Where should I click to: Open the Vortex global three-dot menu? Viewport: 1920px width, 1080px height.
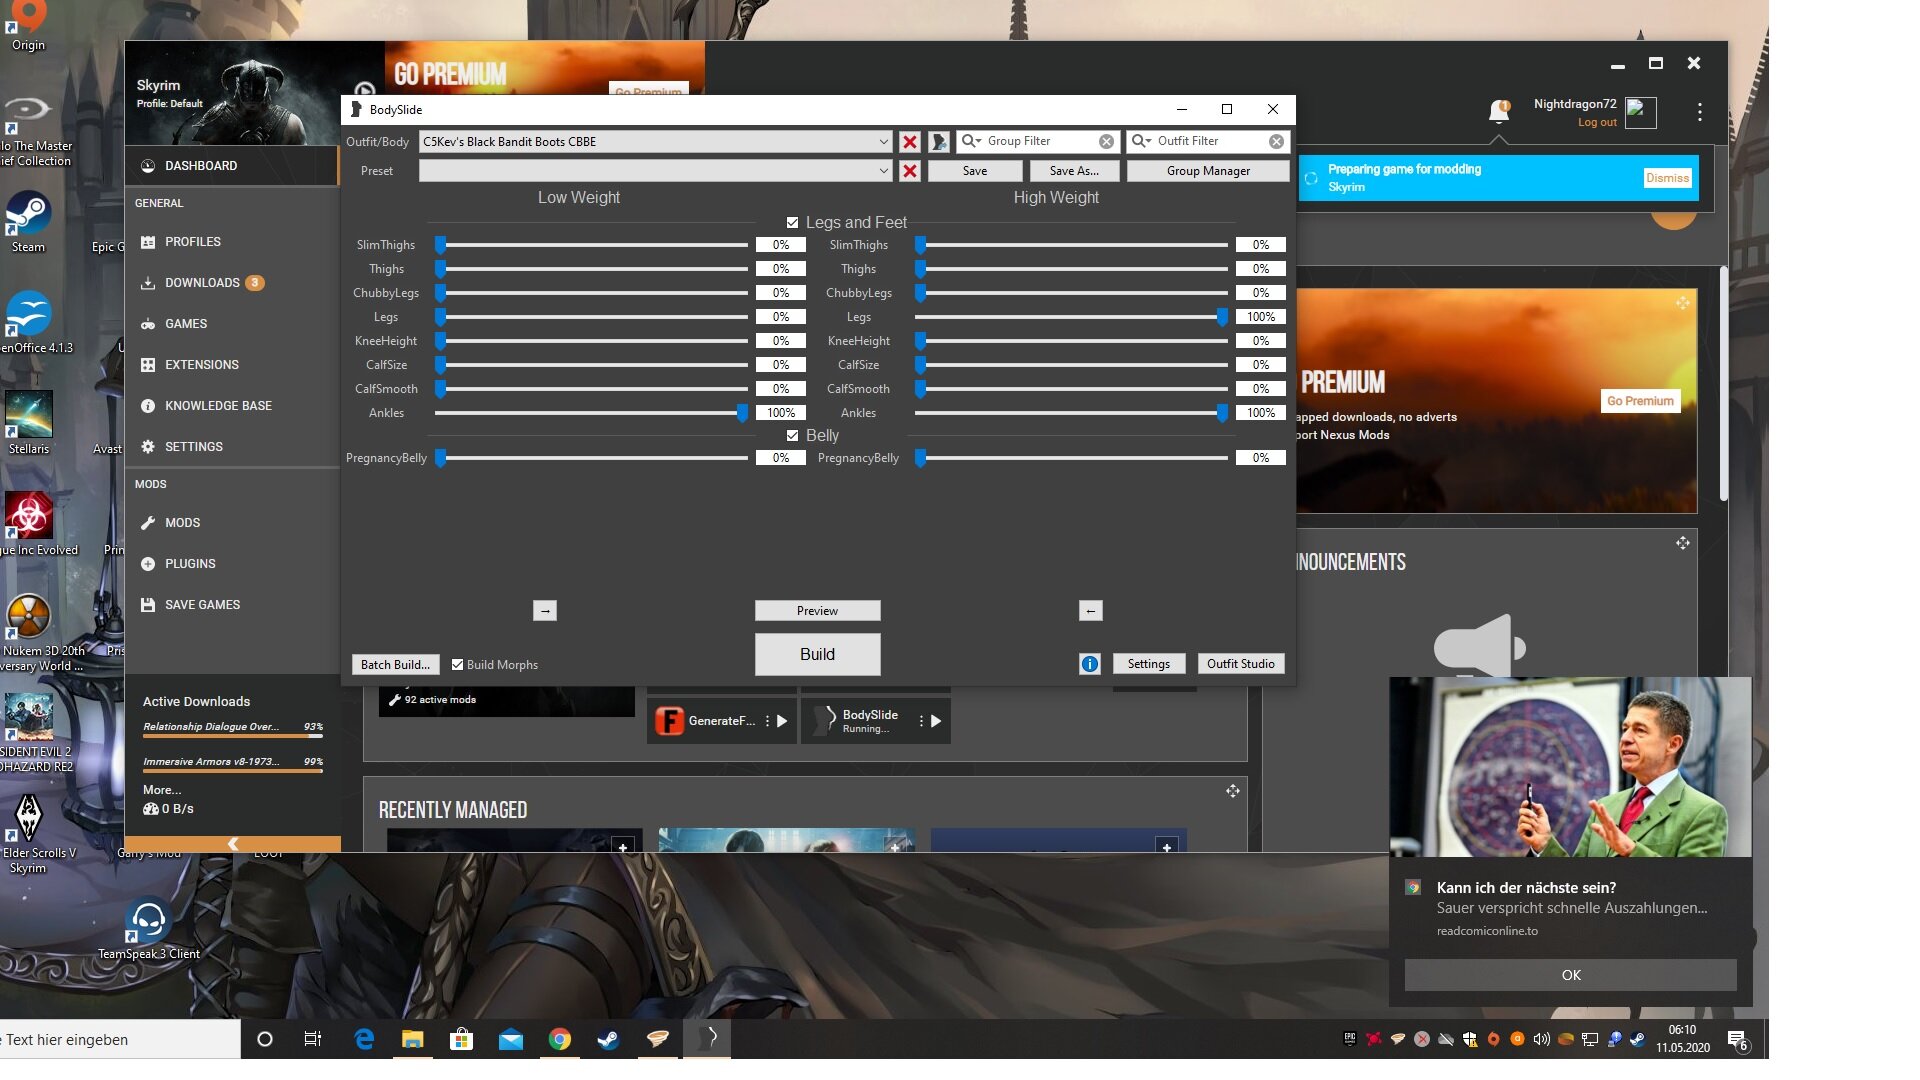click(x=1699, y=112)
